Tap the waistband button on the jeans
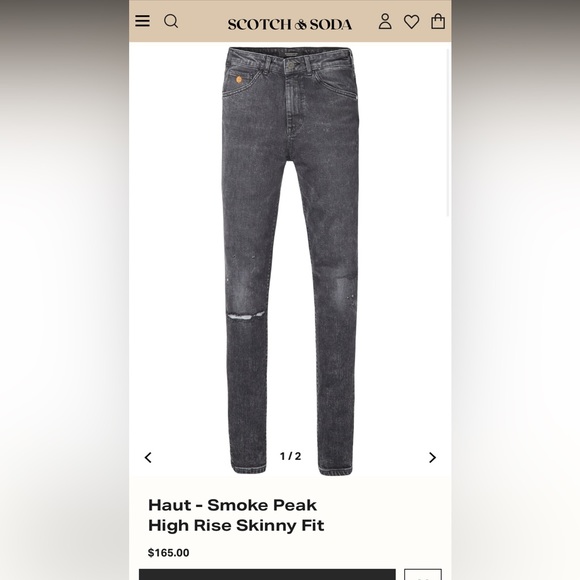The height and width of the screenshot is (580, 580). pos(290,65)
